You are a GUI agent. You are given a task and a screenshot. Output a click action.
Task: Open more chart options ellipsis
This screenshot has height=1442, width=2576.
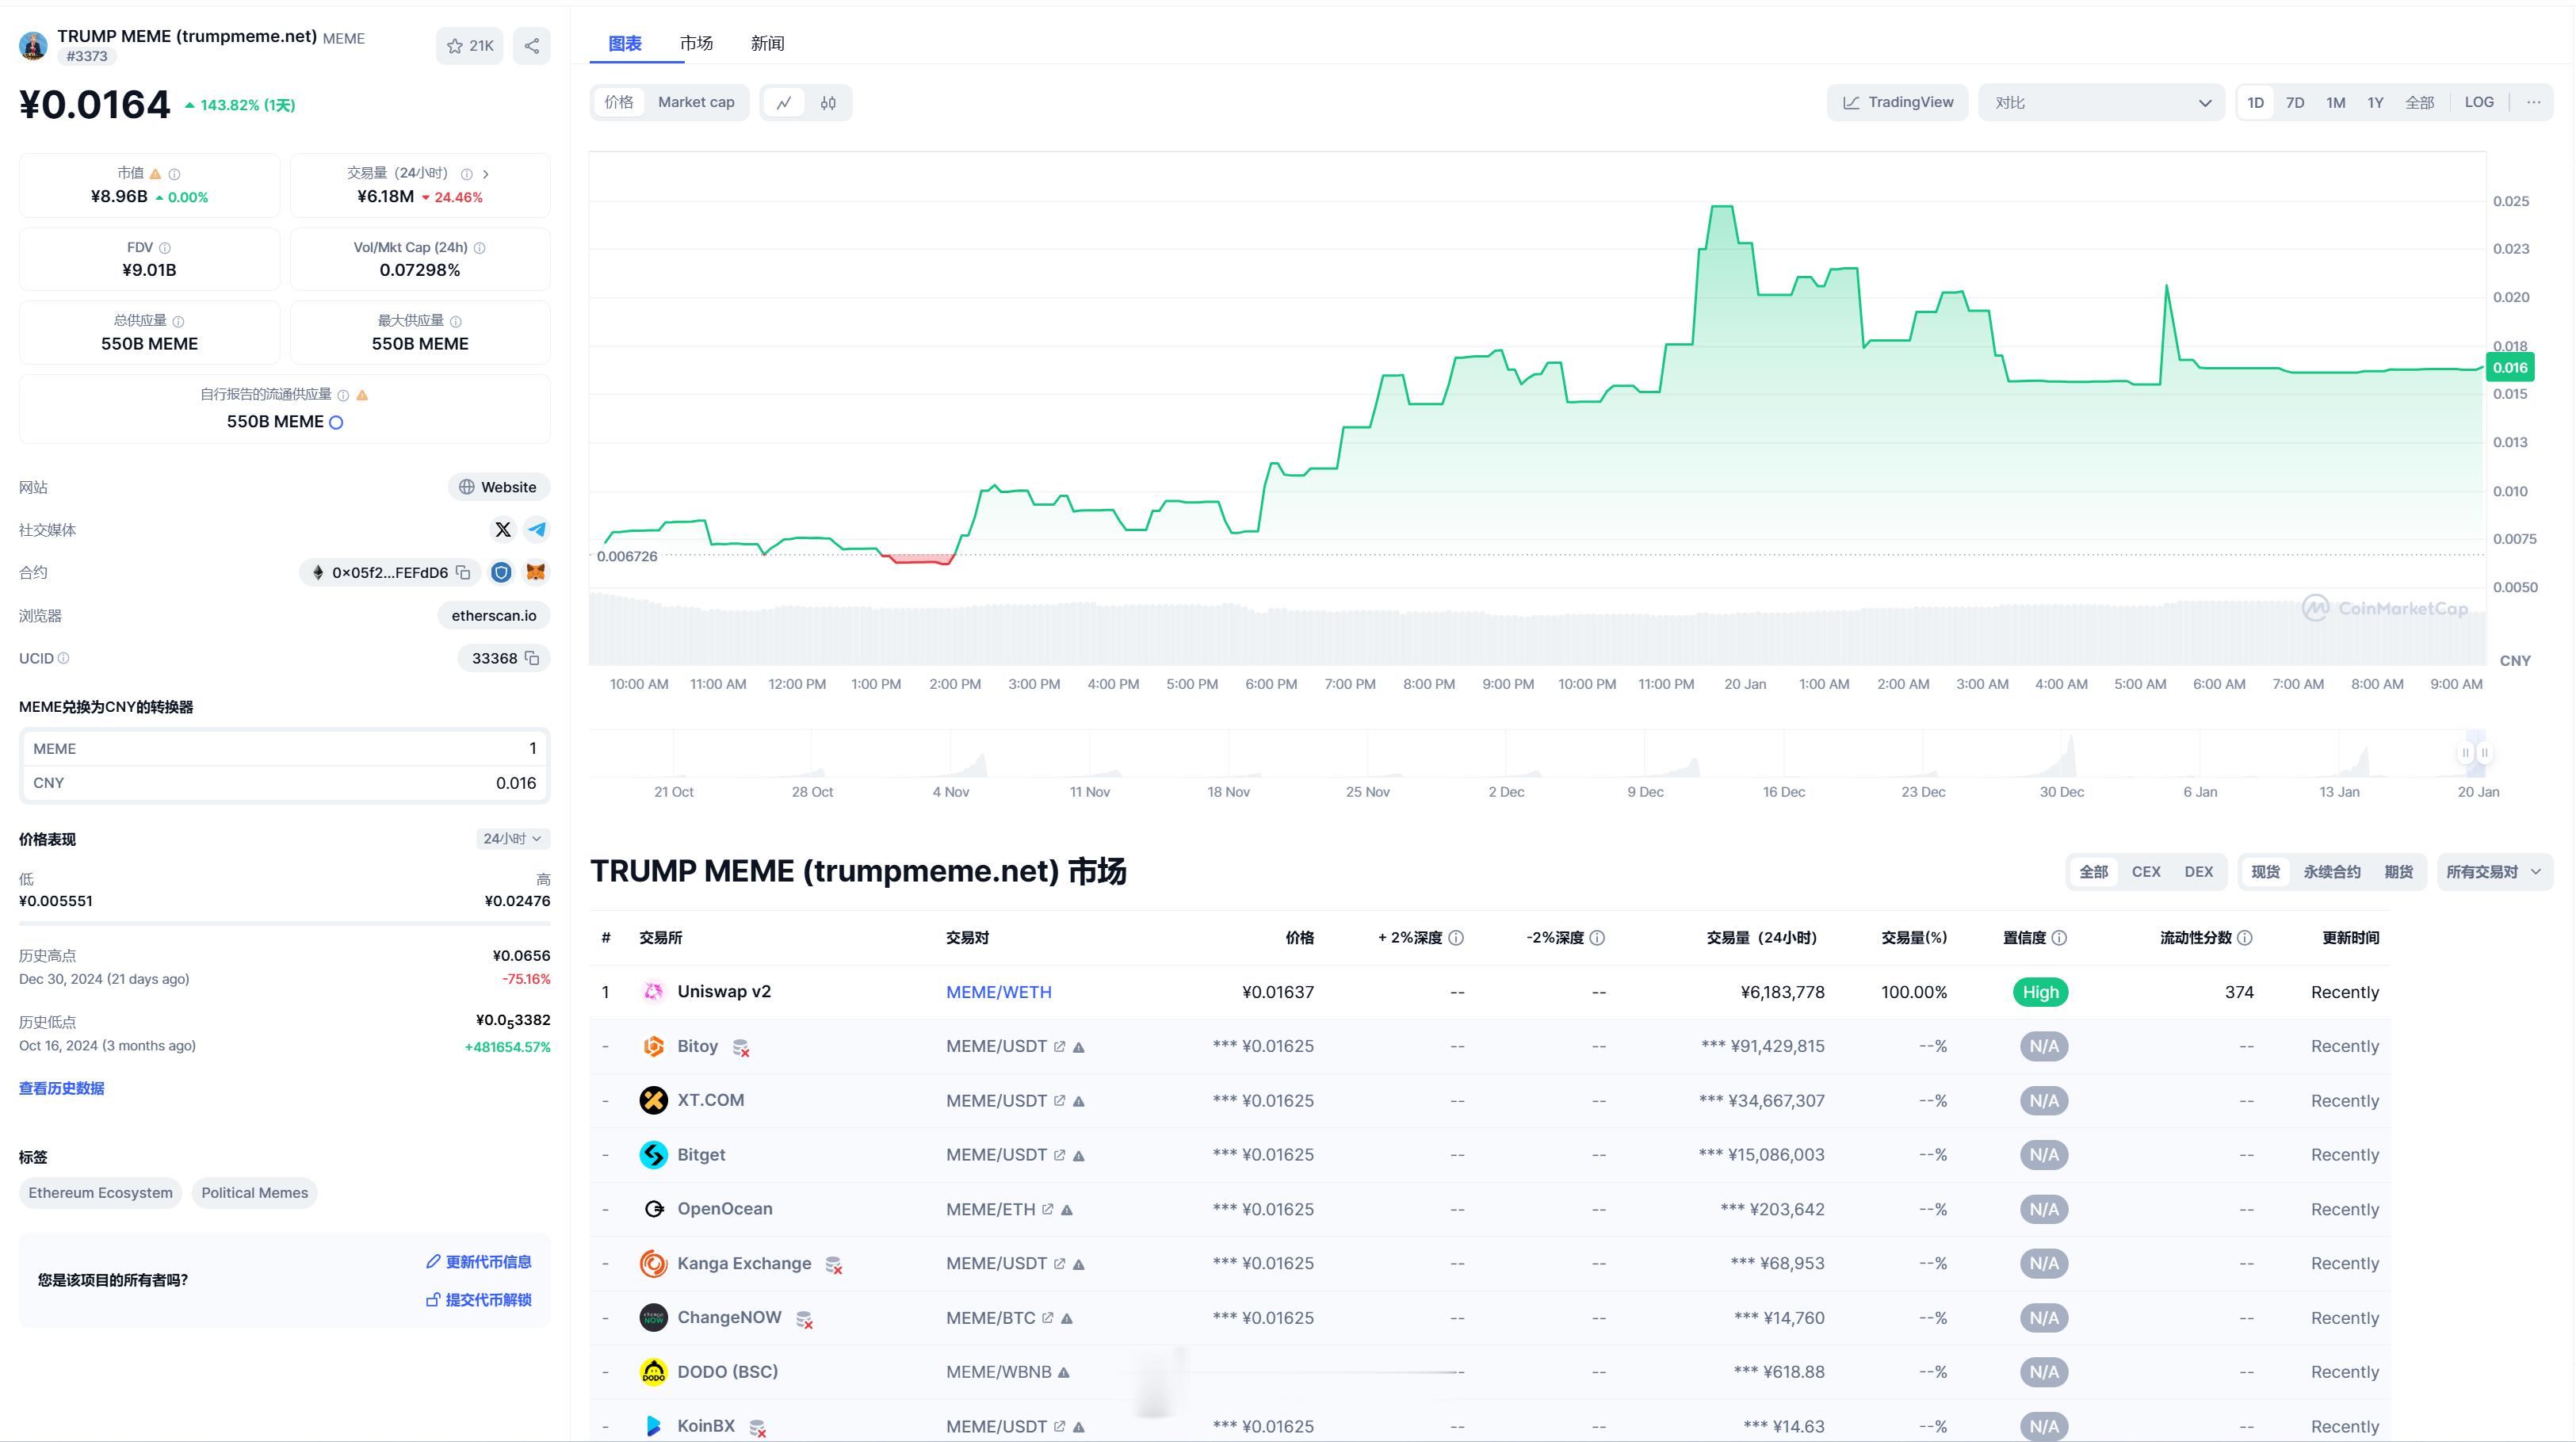(x=2533, y=102)
